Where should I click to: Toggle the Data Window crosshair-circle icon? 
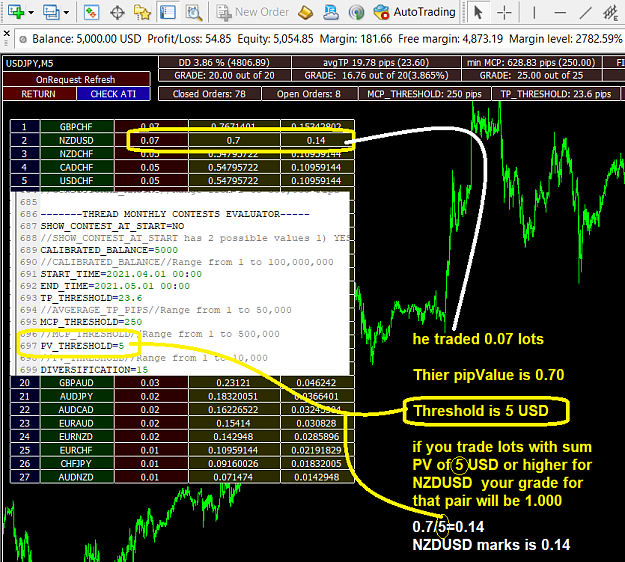[117, 13]
